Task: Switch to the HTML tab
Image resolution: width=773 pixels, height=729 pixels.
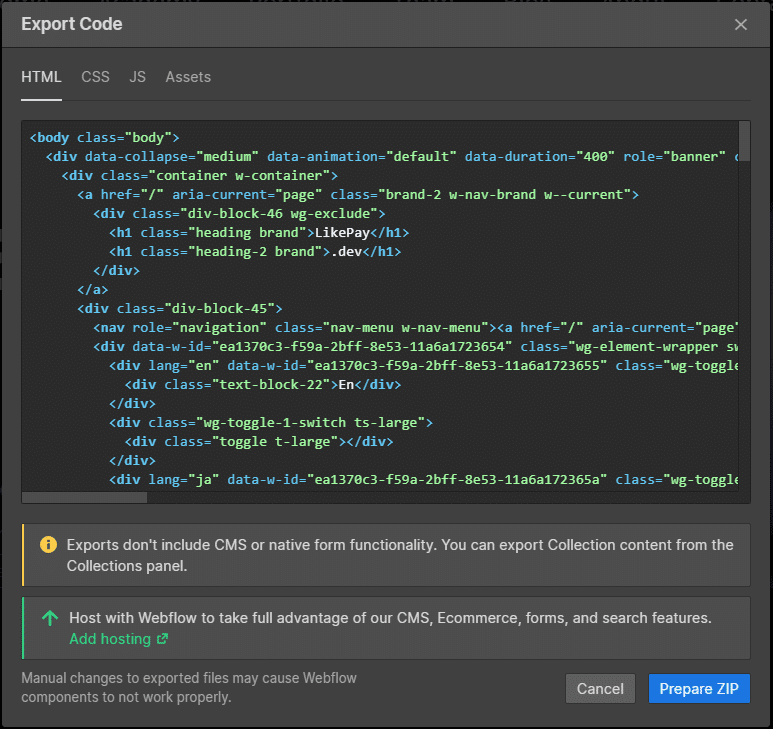Action: click(x=41, y=77)
